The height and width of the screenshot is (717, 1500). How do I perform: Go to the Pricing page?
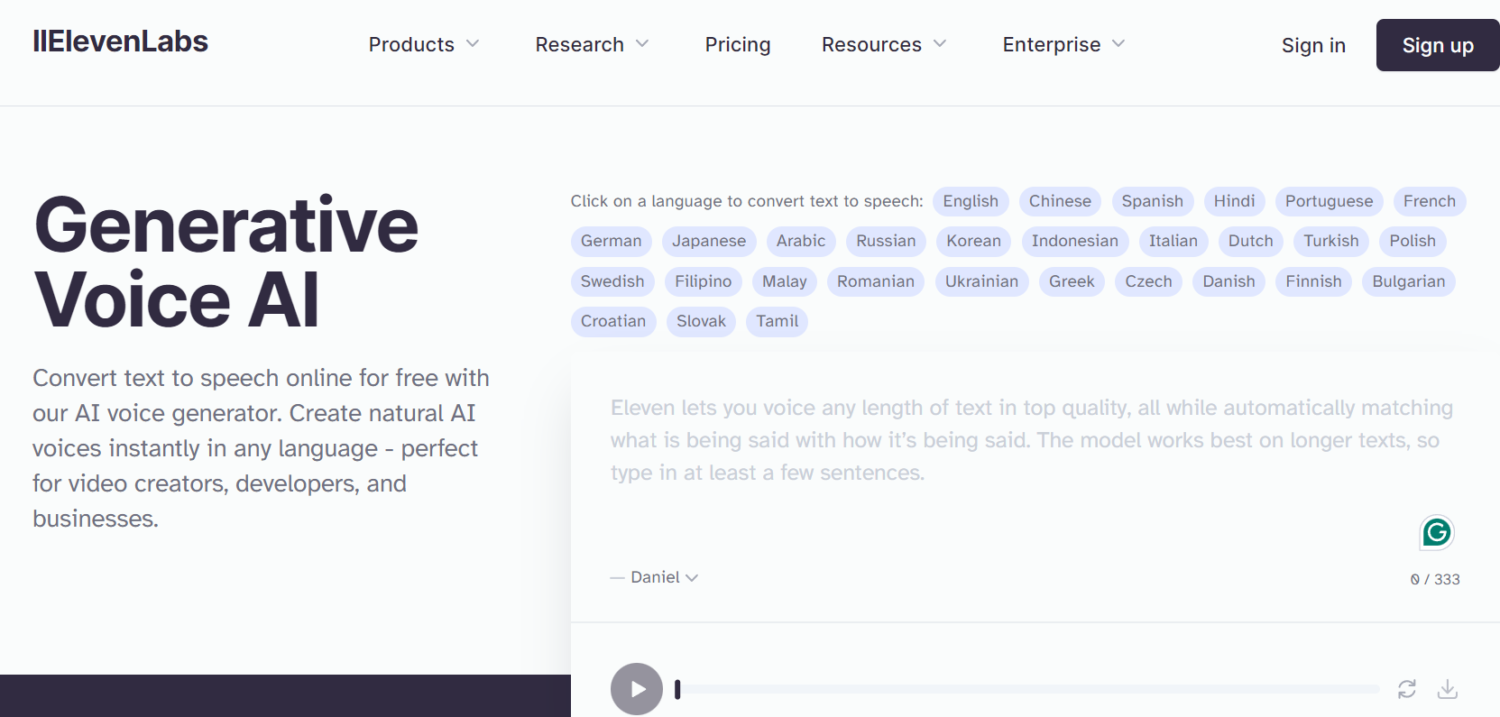point(737,45)
